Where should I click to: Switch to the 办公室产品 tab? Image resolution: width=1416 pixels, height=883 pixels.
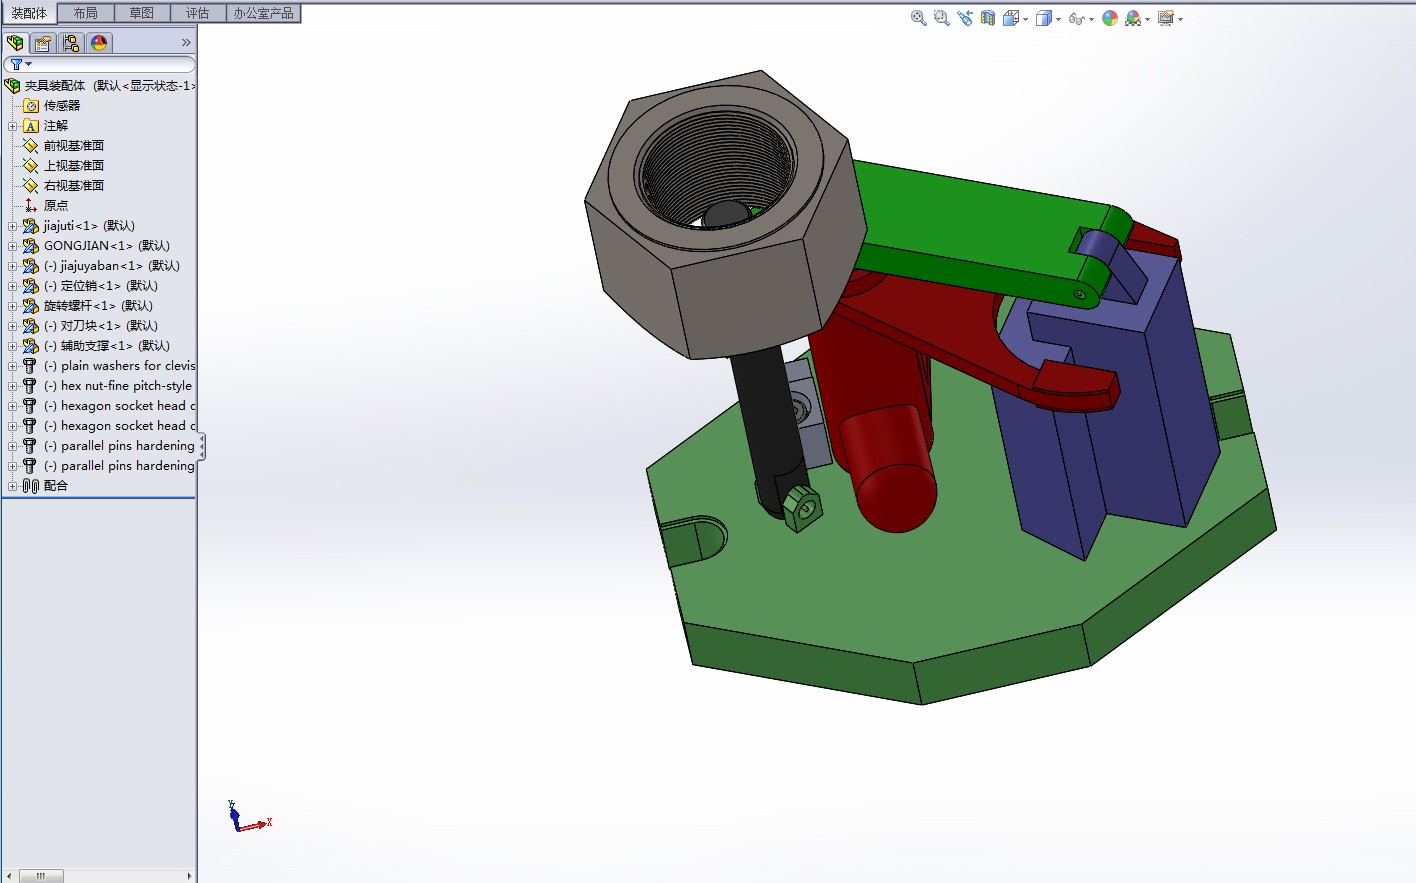tap(264, 13)
